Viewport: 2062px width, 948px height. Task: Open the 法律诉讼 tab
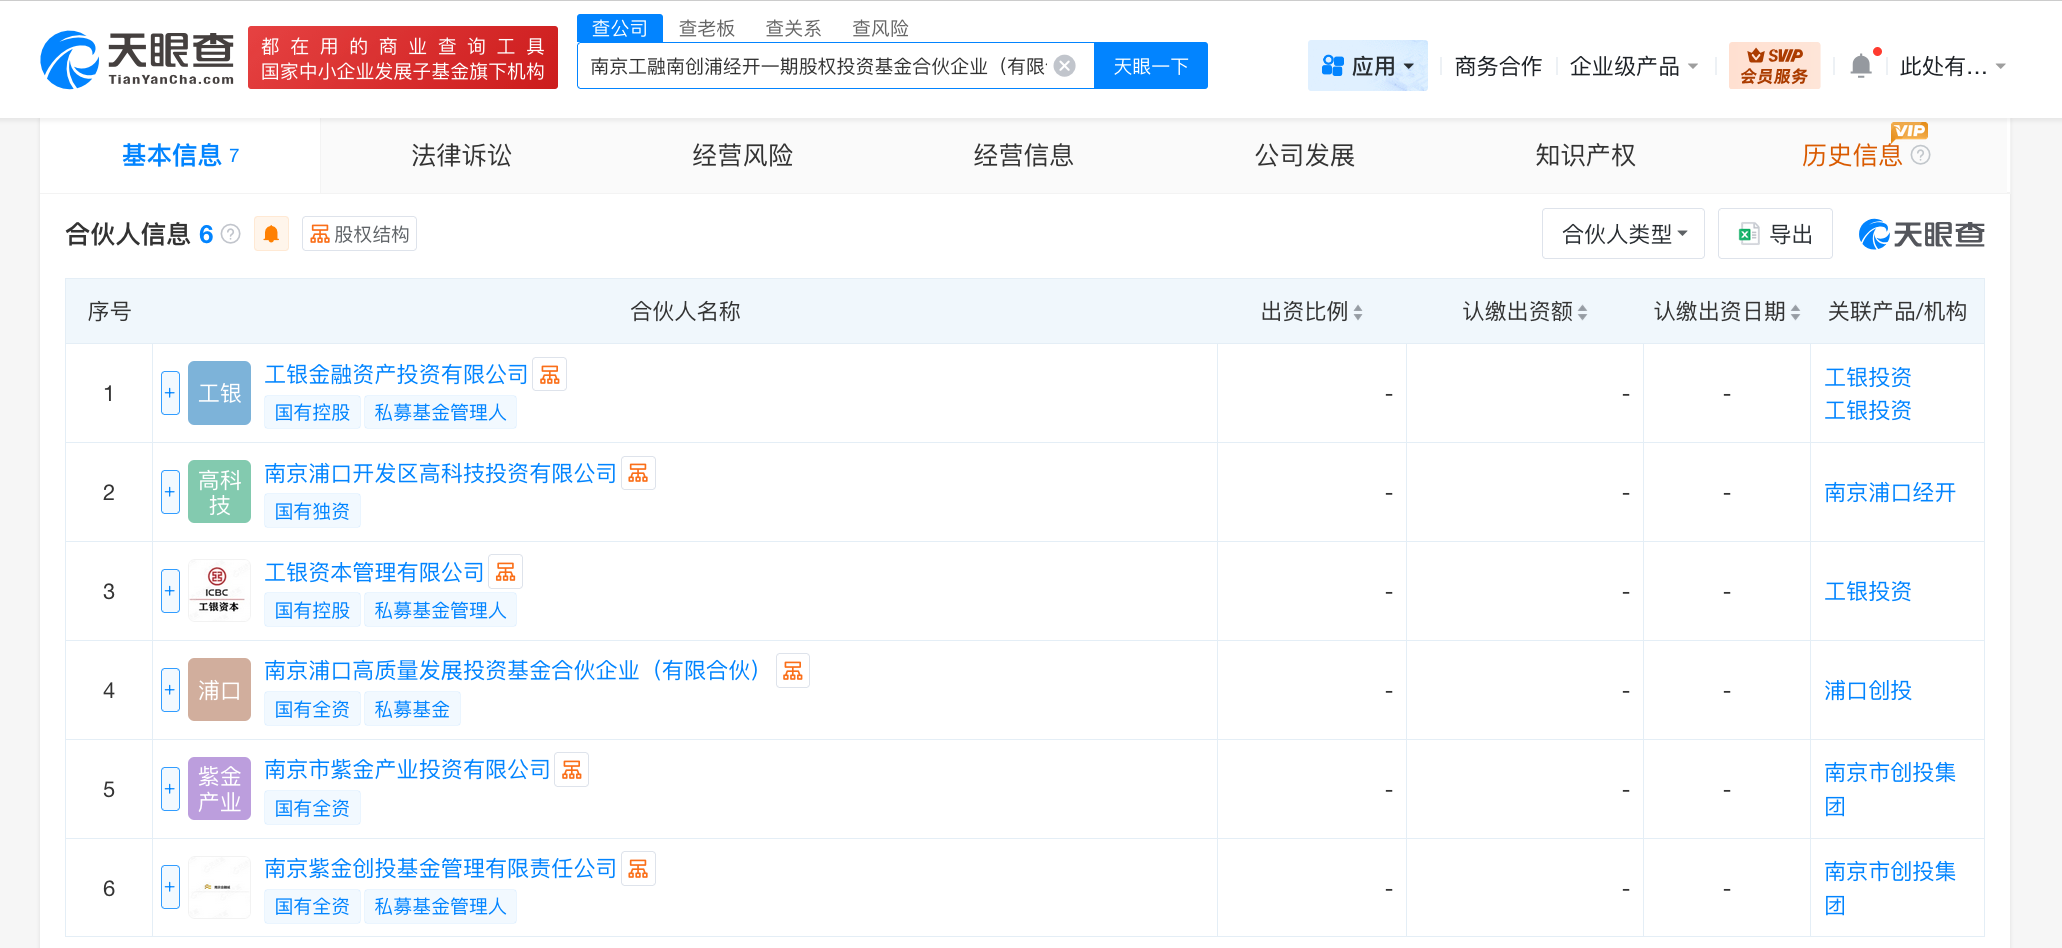point(461,154)
